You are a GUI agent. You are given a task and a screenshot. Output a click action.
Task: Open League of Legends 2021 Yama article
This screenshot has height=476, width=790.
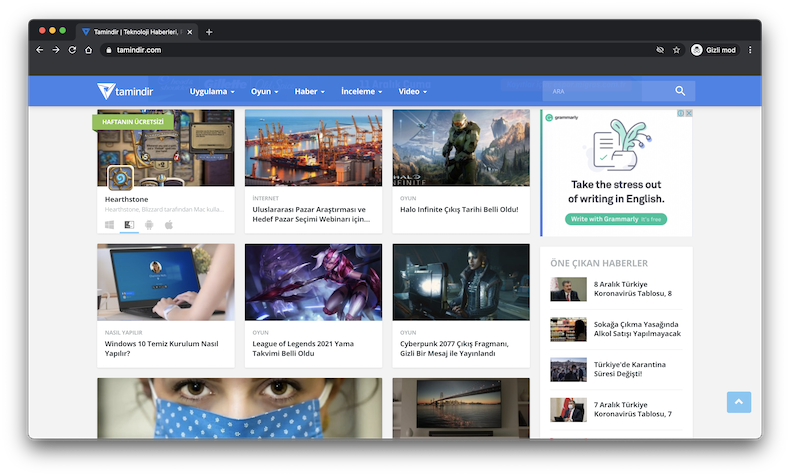click(303, 348)
